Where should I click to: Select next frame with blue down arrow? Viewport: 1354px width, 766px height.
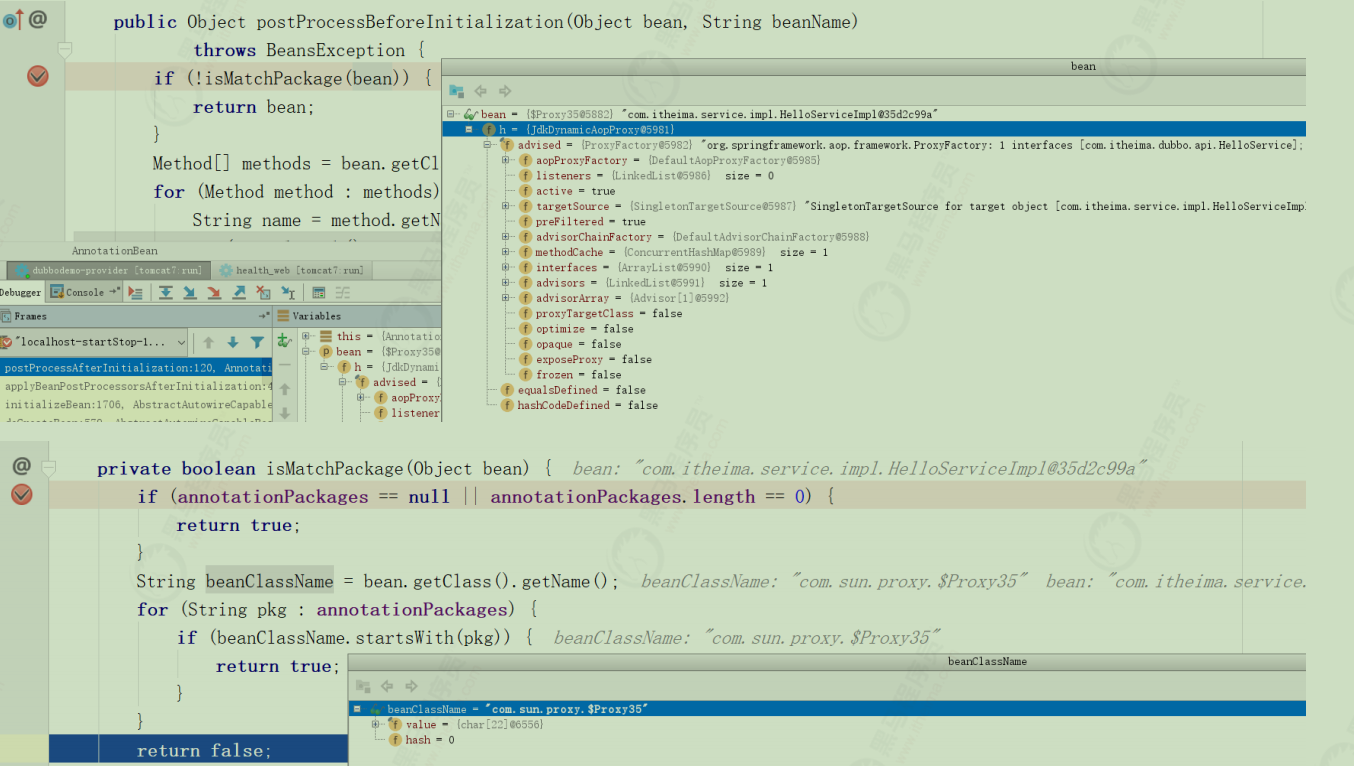coord(233,342)
